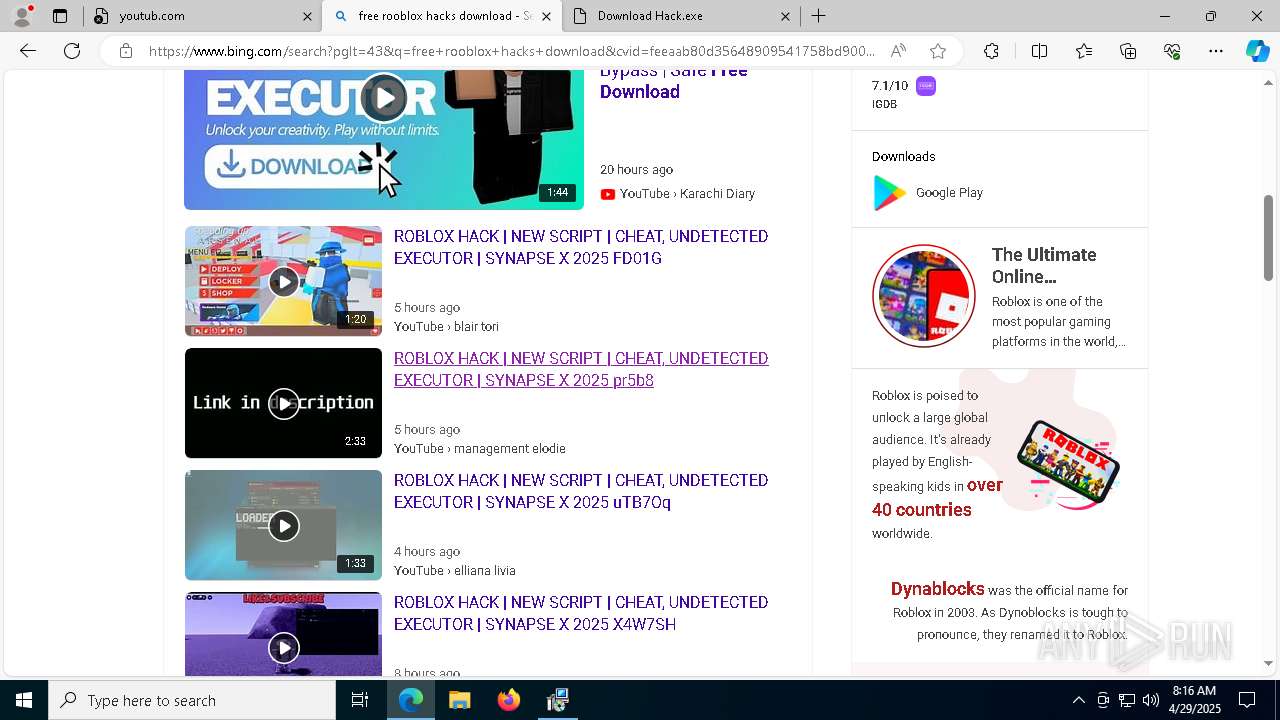Screen dimensions: 1280x720
Task: Open Task View on the taskbar
Action: (x=360, y=700)
